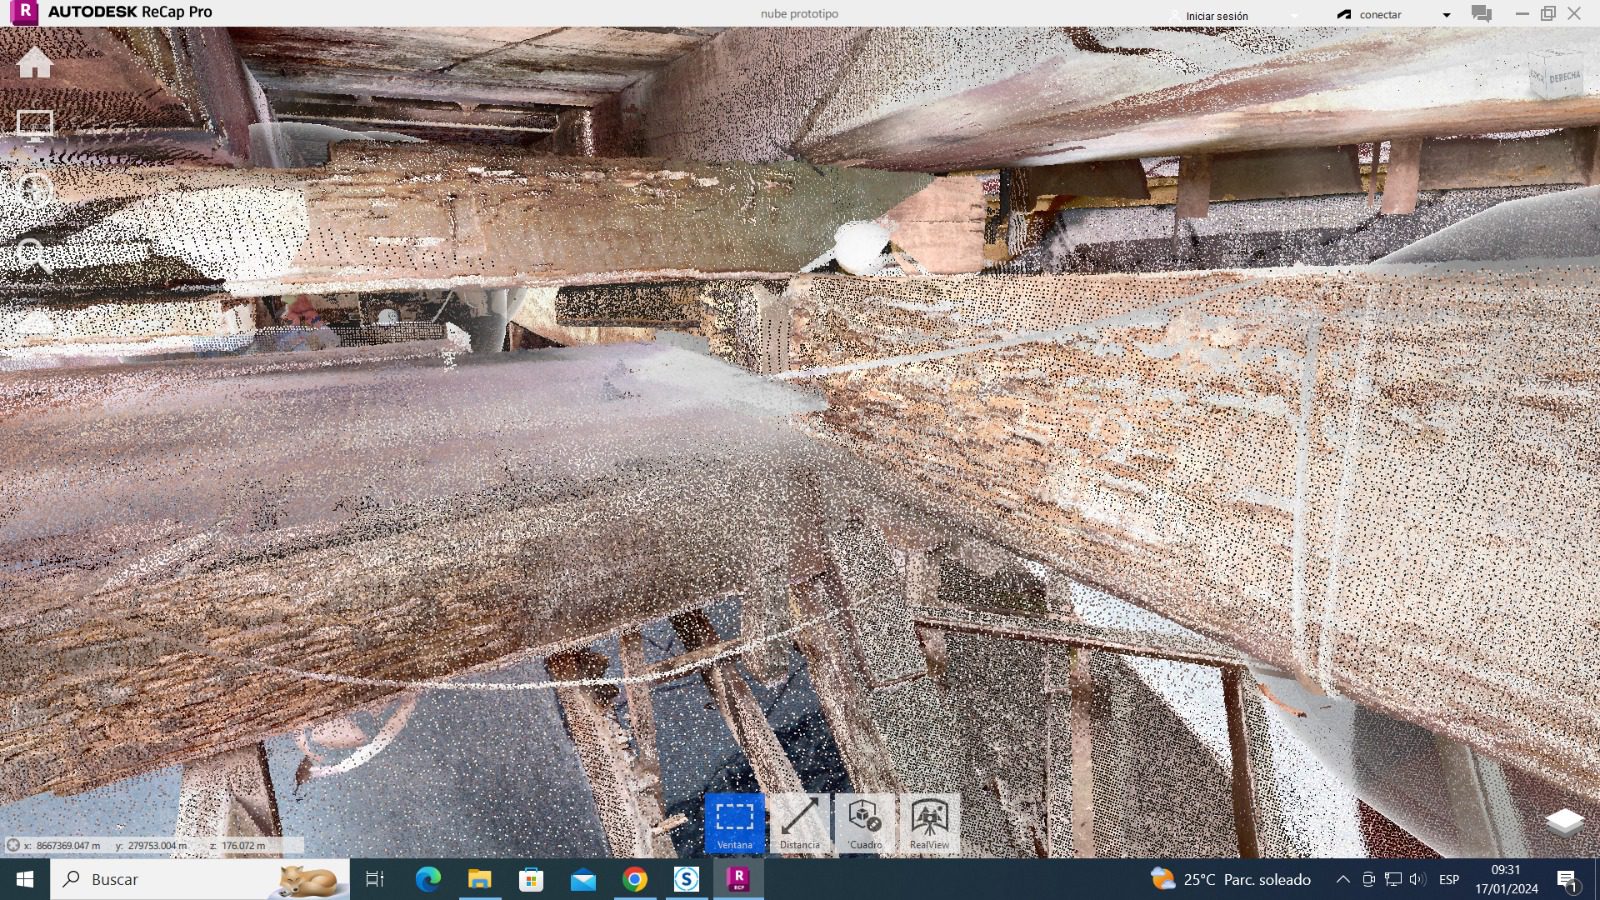The height and width of the screenshot is (900, 1600).
Task: Switch to RealView mode
Action: [930, 823]
